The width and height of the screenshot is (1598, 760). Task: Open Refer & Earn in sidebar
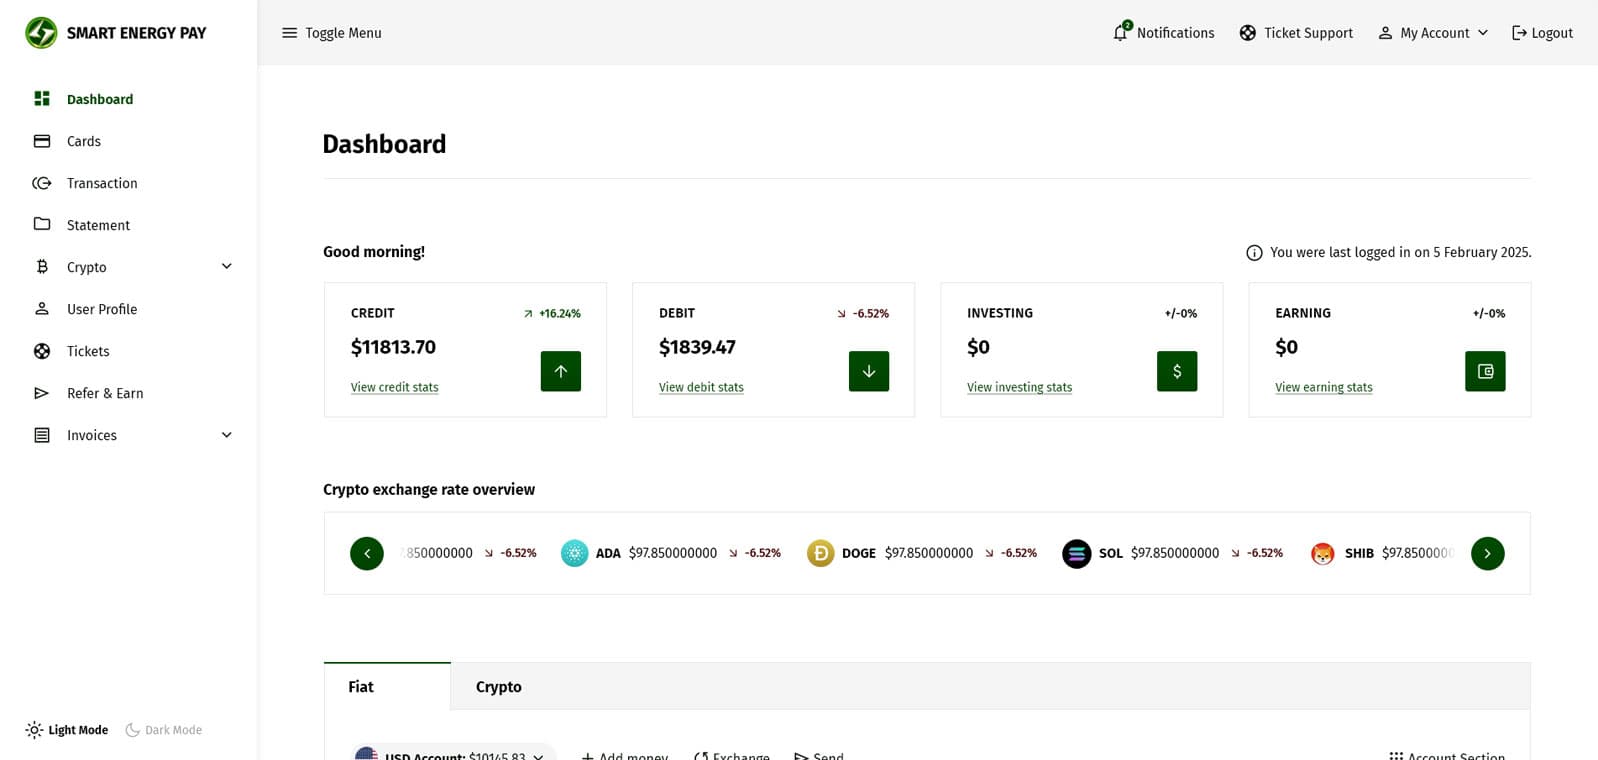[x=105, y=393]
